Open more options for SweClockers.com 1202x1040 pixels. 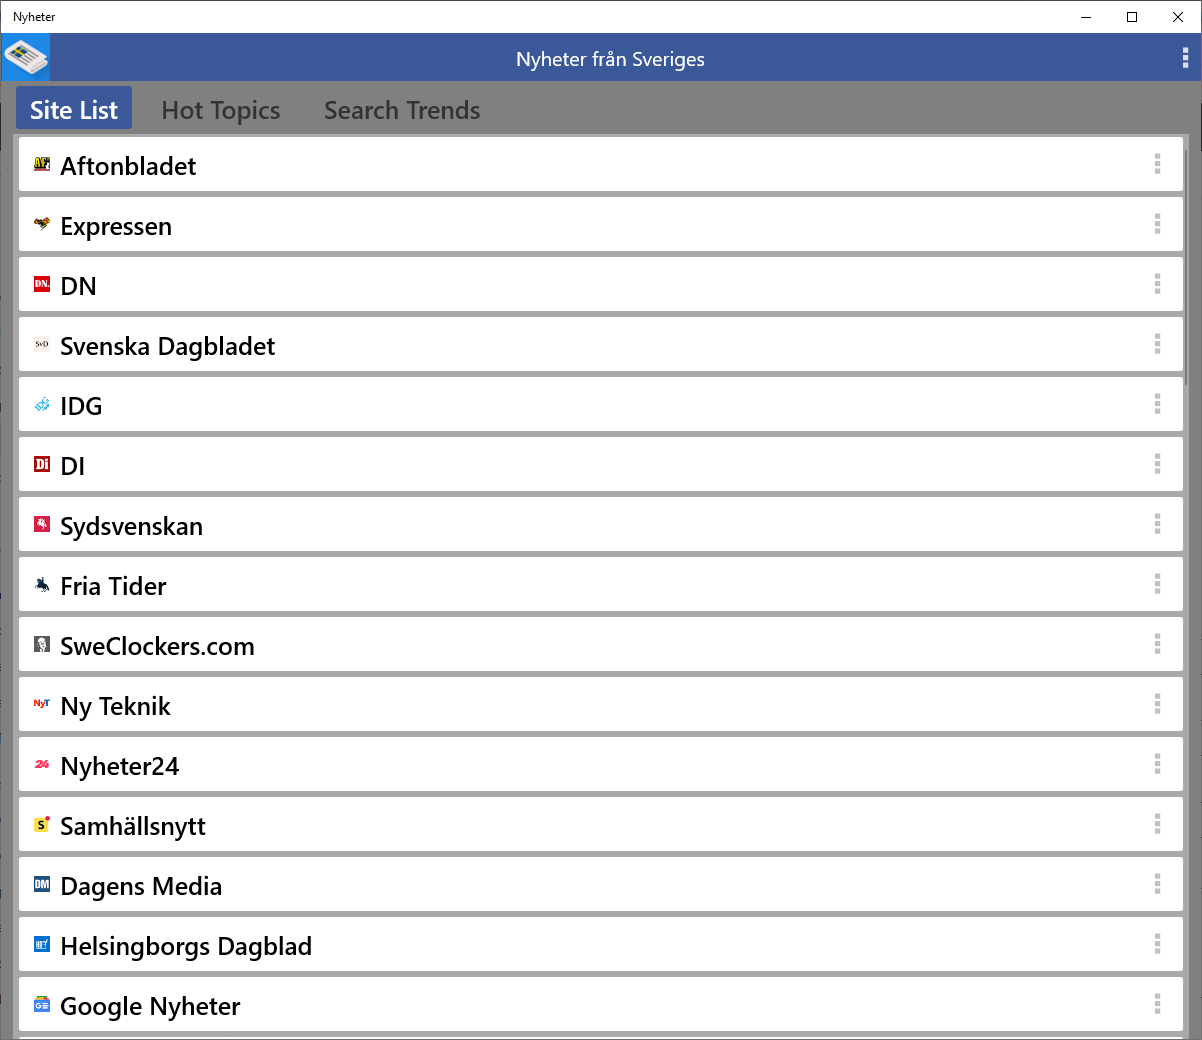1157,644
